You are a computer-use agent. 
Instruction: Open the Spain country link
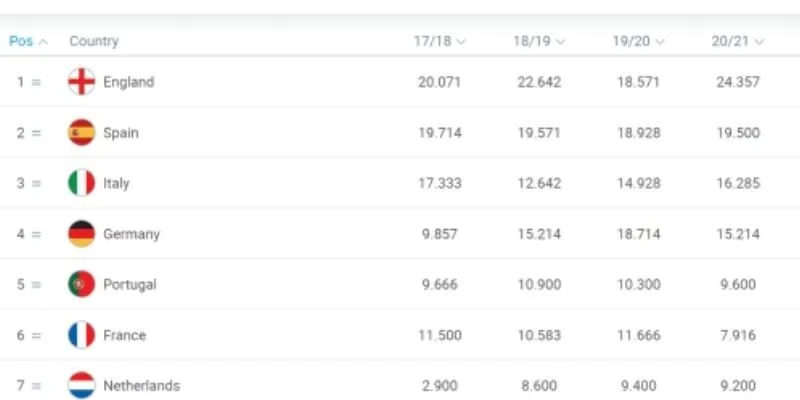(121, 133)
